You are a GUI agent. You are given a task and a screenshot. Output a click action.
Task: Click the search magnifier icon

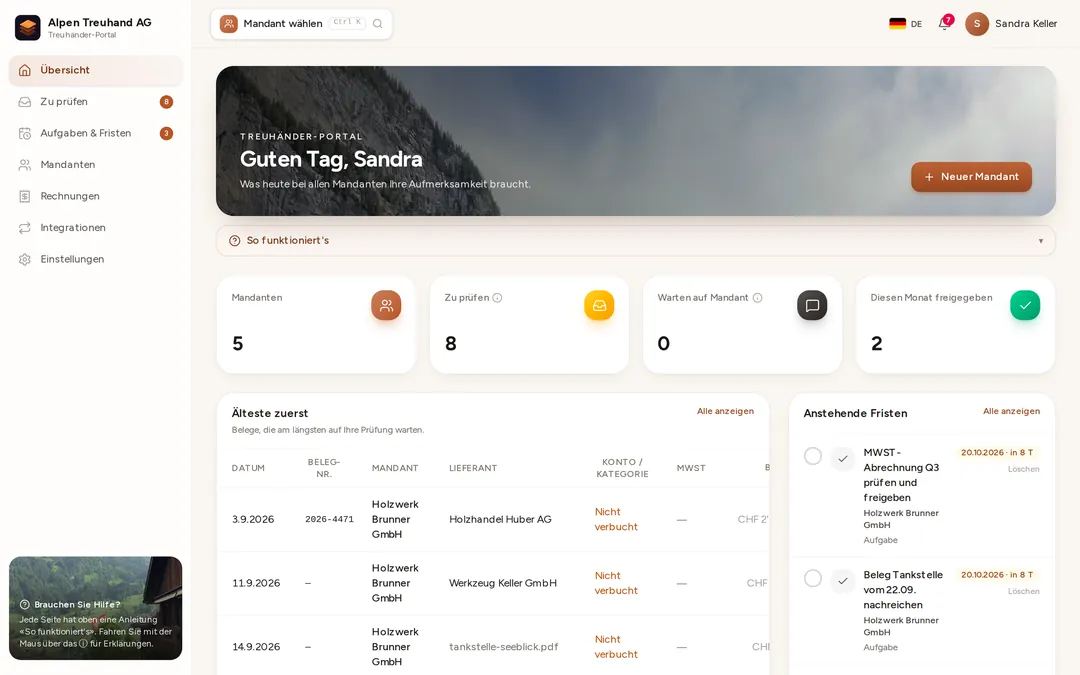[x=377, y=23]
